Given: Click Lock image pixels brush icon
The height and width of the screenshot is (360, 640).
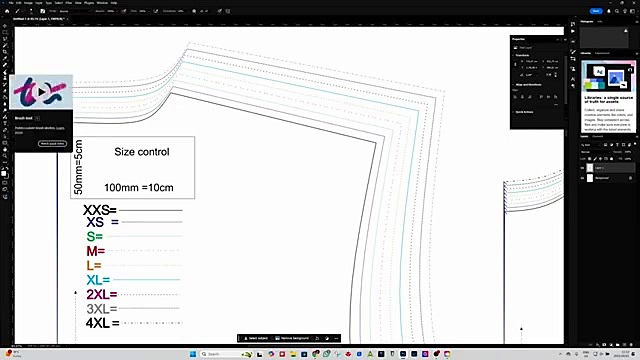Looking at the screenshot, I should point(595,159).
